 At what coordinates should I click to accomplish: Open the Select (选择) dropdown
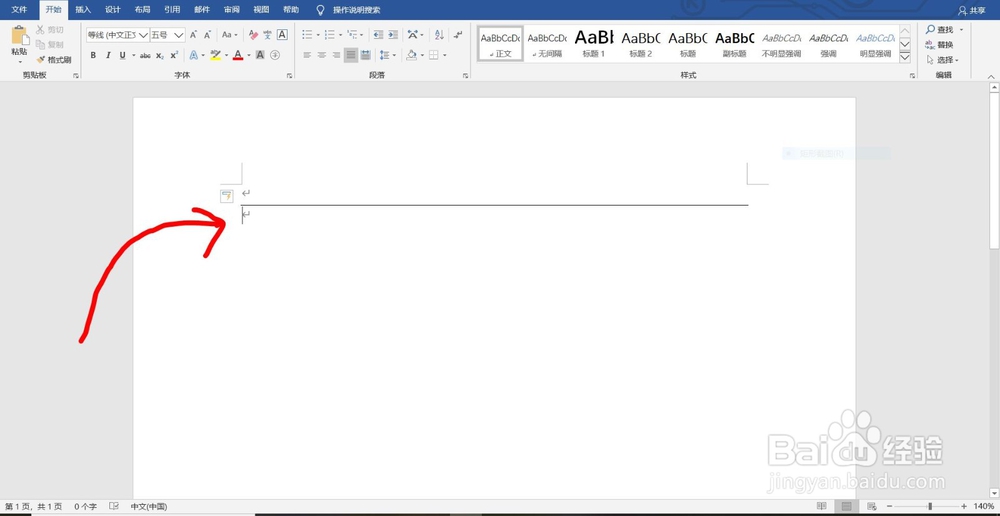click(x=943, y=59)
